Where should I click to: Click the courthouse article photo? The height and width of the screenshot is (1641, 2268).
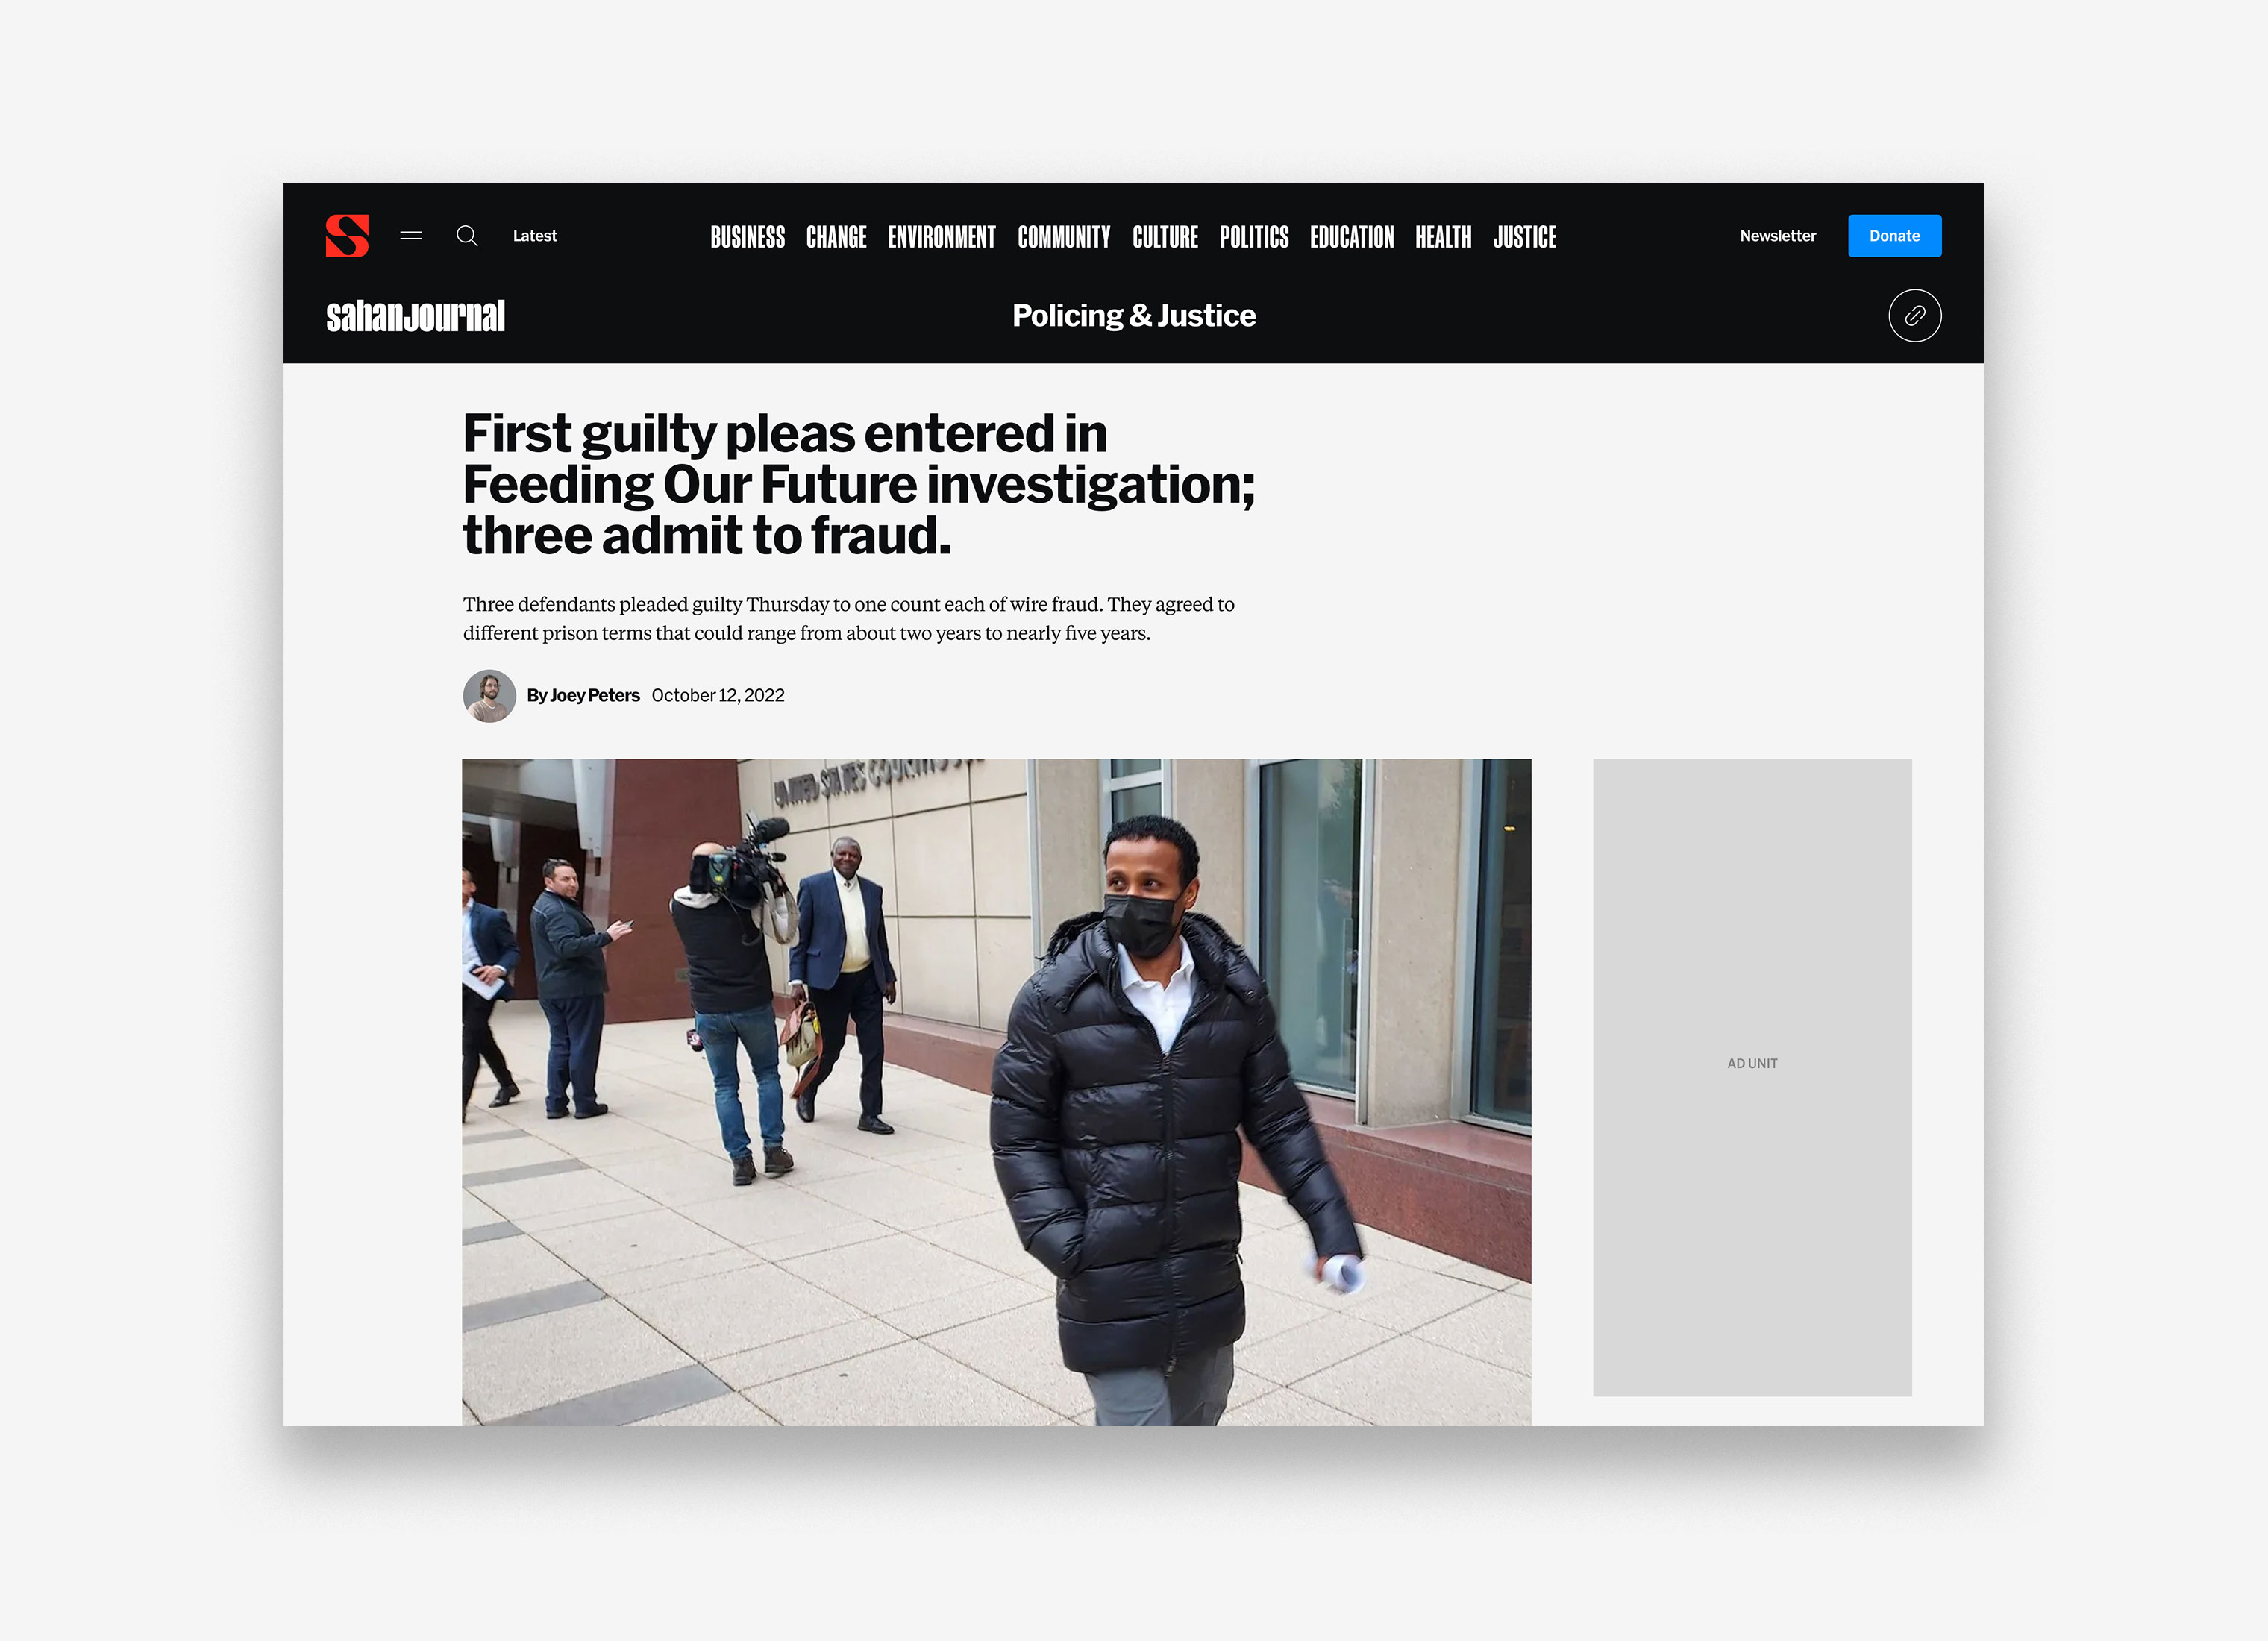(x=996, y=1091)
